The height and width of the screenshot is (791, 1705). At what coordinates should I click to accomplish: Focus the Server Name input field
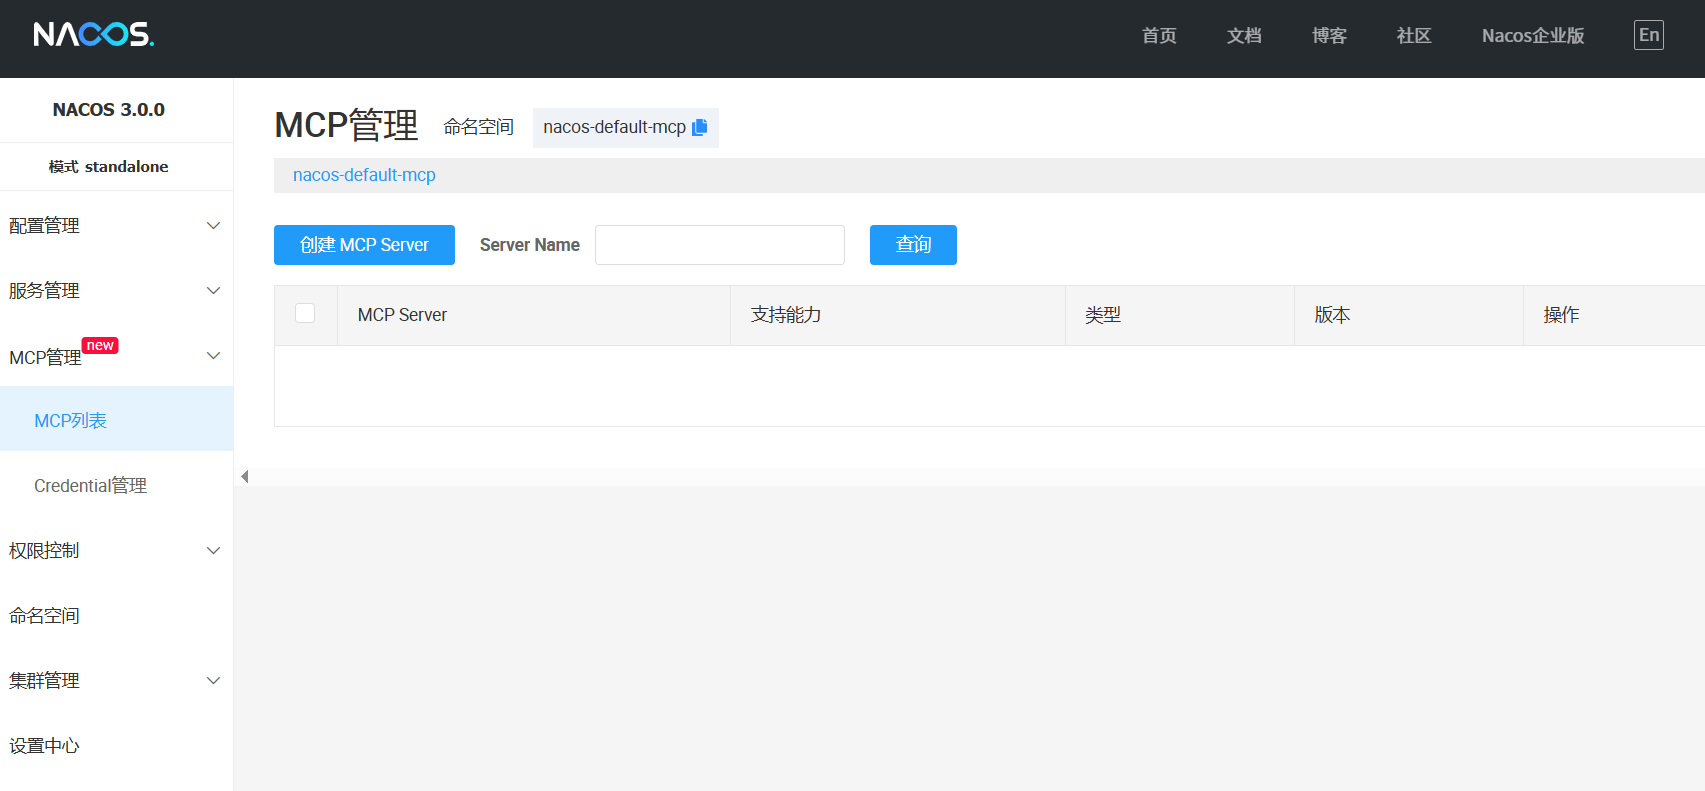coord(720,245)
